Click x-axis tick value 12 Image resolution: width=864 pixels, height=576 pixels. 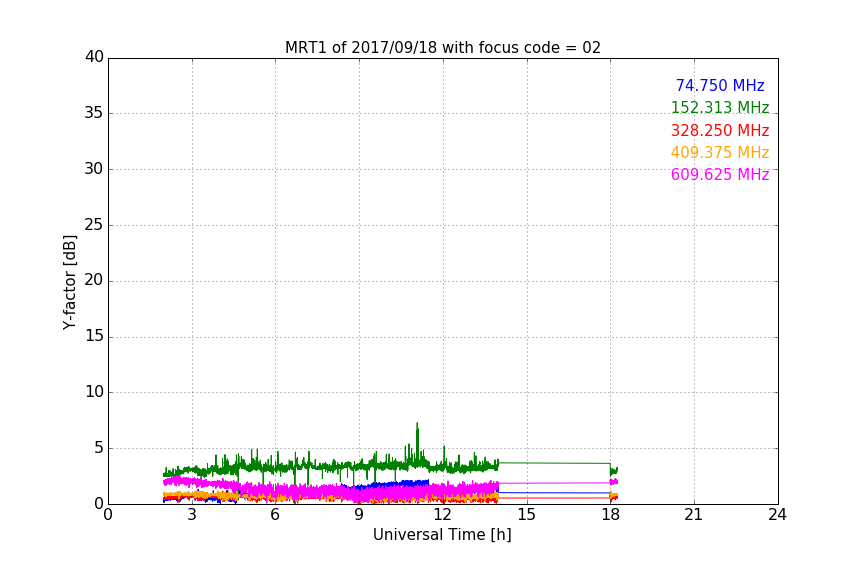(x=442, y=515)
